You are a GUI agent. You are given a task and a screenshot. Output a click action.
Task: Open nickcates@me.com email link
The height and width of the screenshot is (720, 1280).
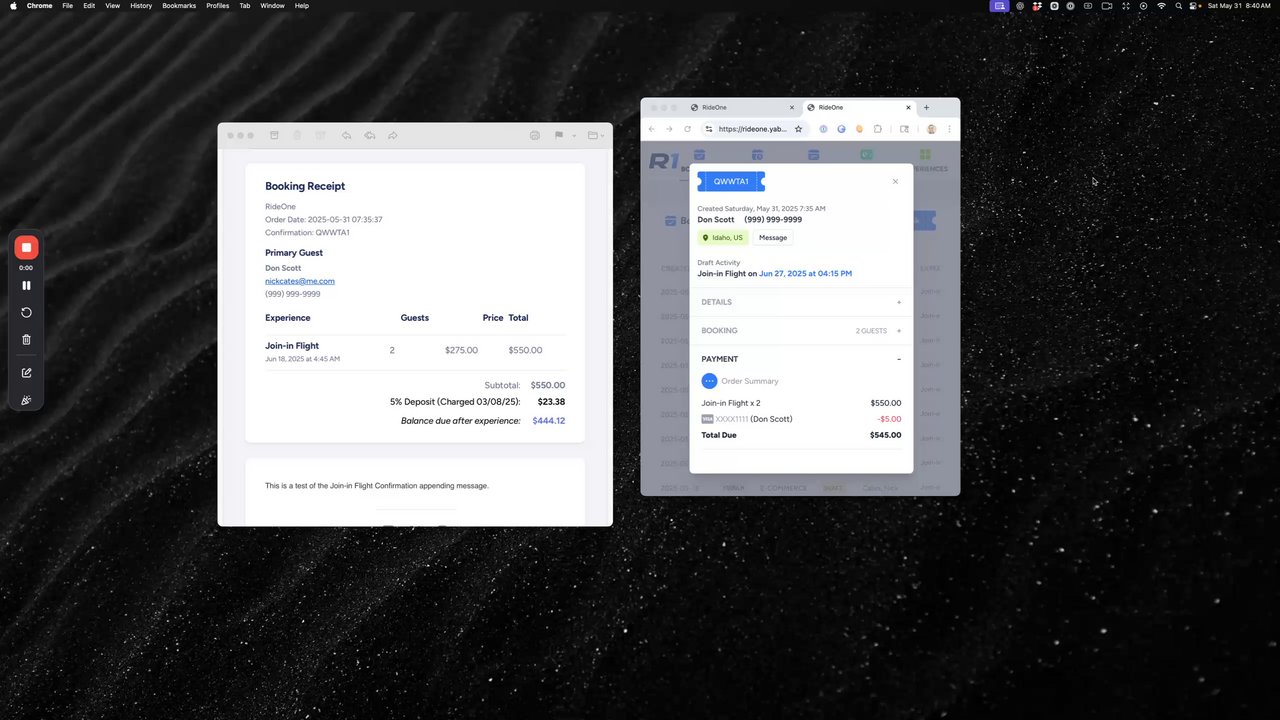coord(300,281)
